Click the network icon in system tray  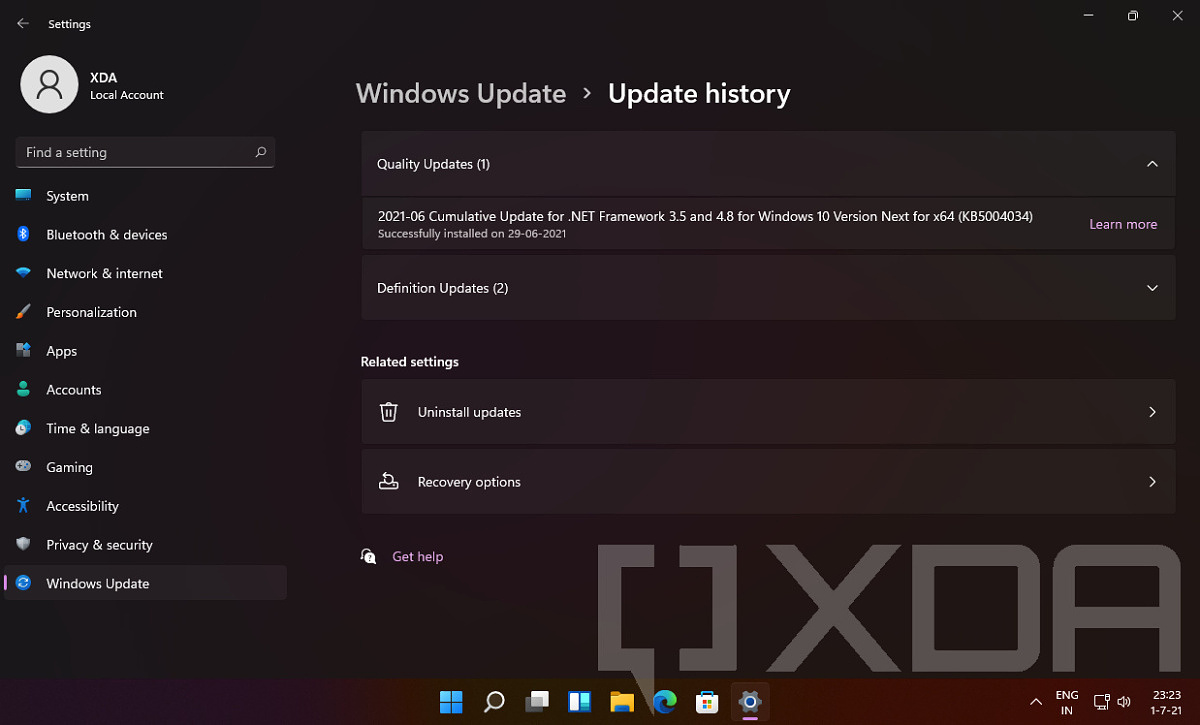tap(1101, 702)
